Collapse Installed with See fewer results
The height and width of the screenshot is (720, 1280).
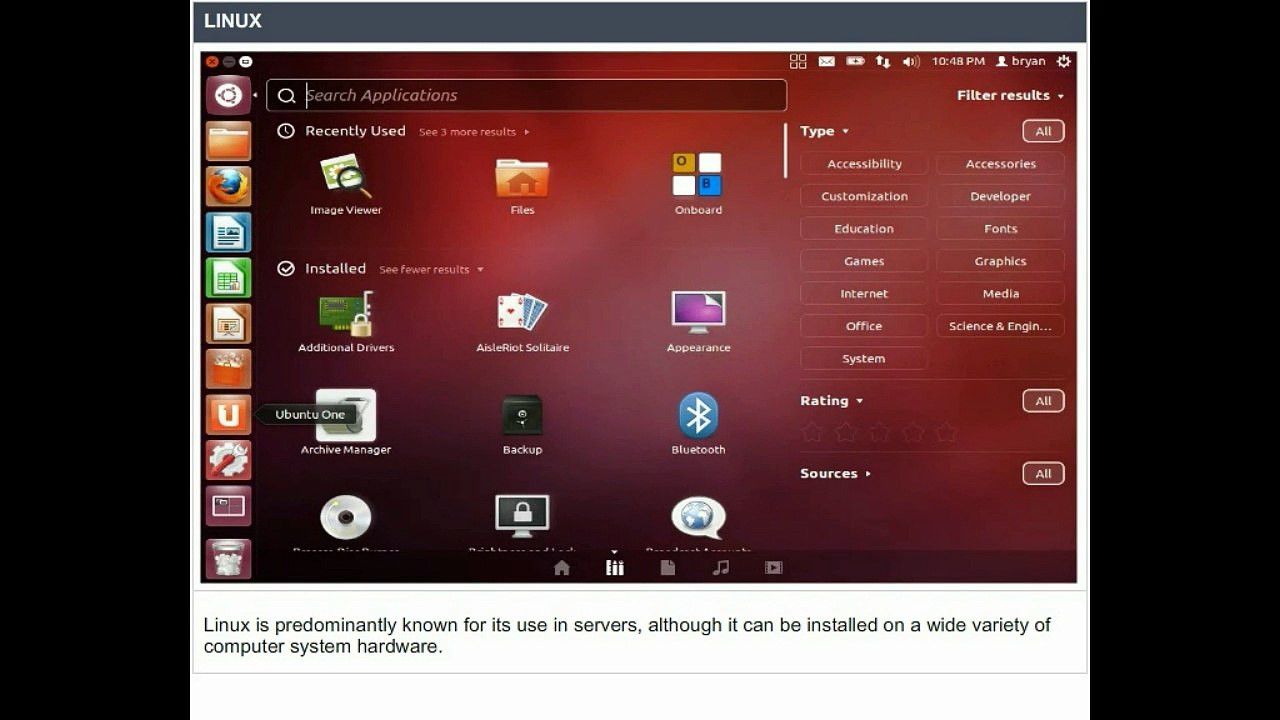click(431, 269)
